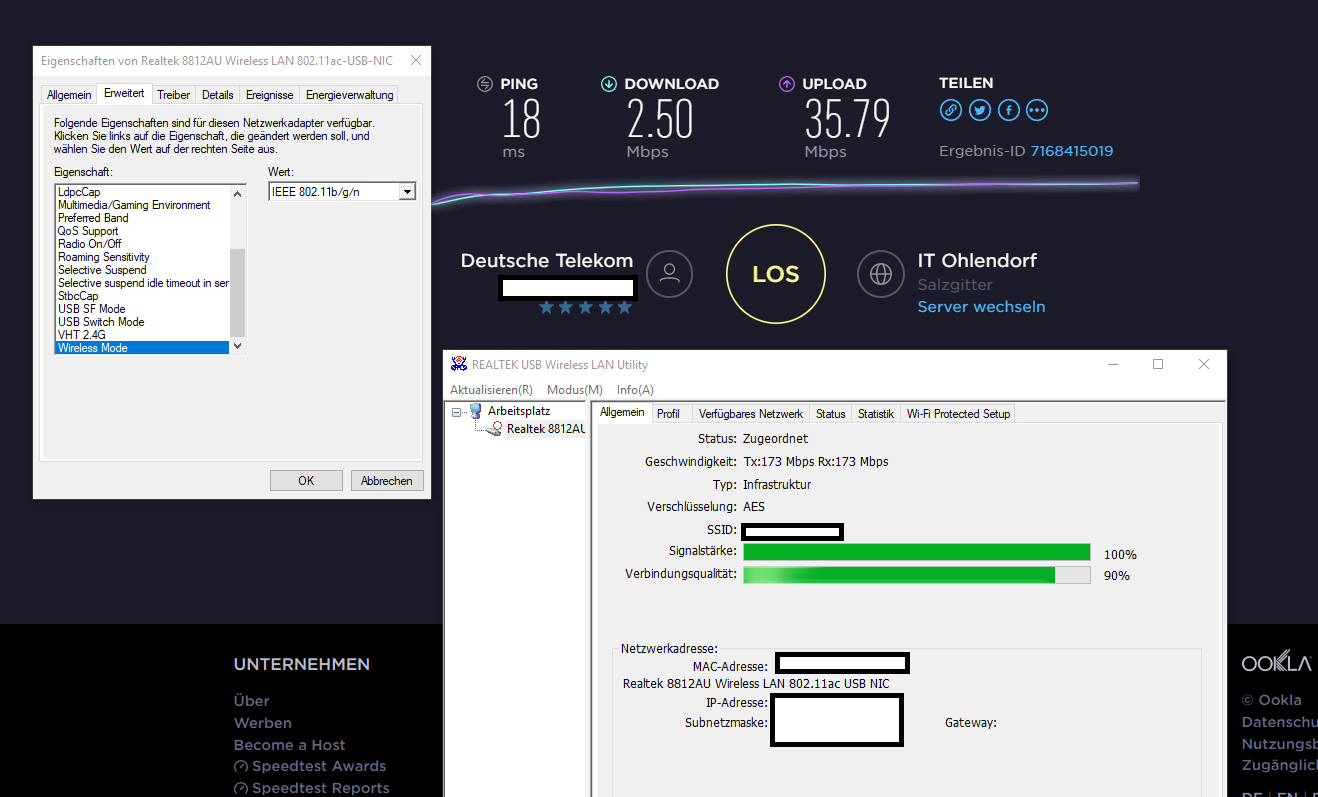Copy result link icon under Teilen
The image size is (1318, 797).
pyautogui.click(x=950, y=110)
